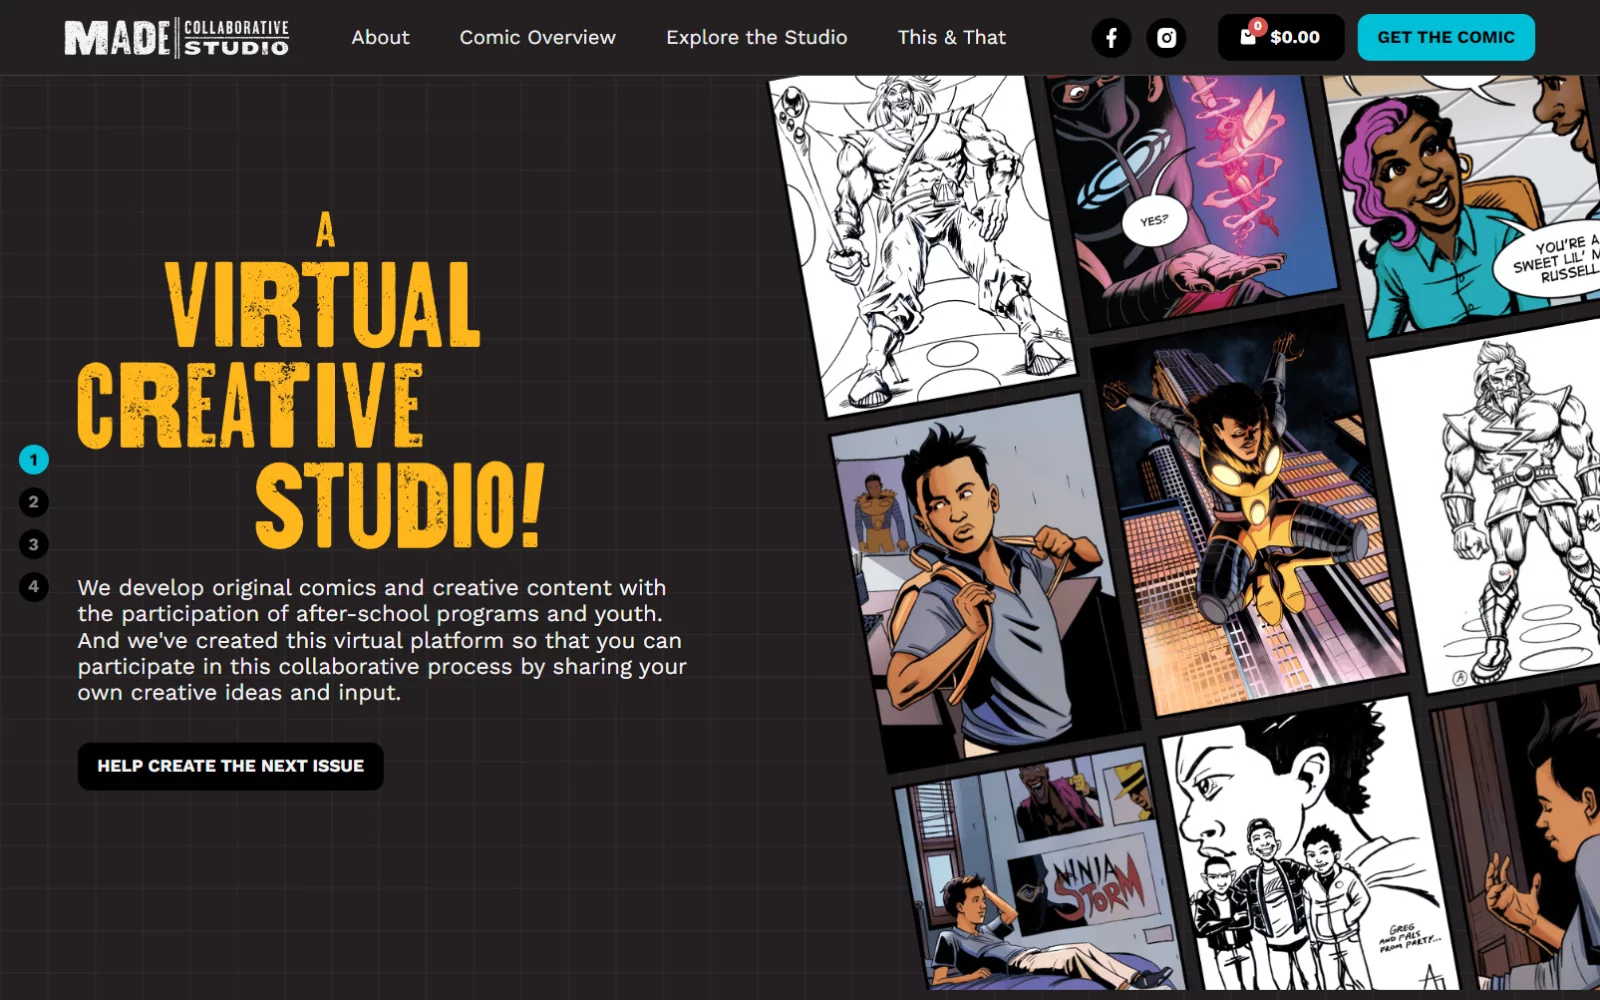Open the Ninja Storm bedroom comic panel
The image size is (1600, 1000).
coord(1038,870)
